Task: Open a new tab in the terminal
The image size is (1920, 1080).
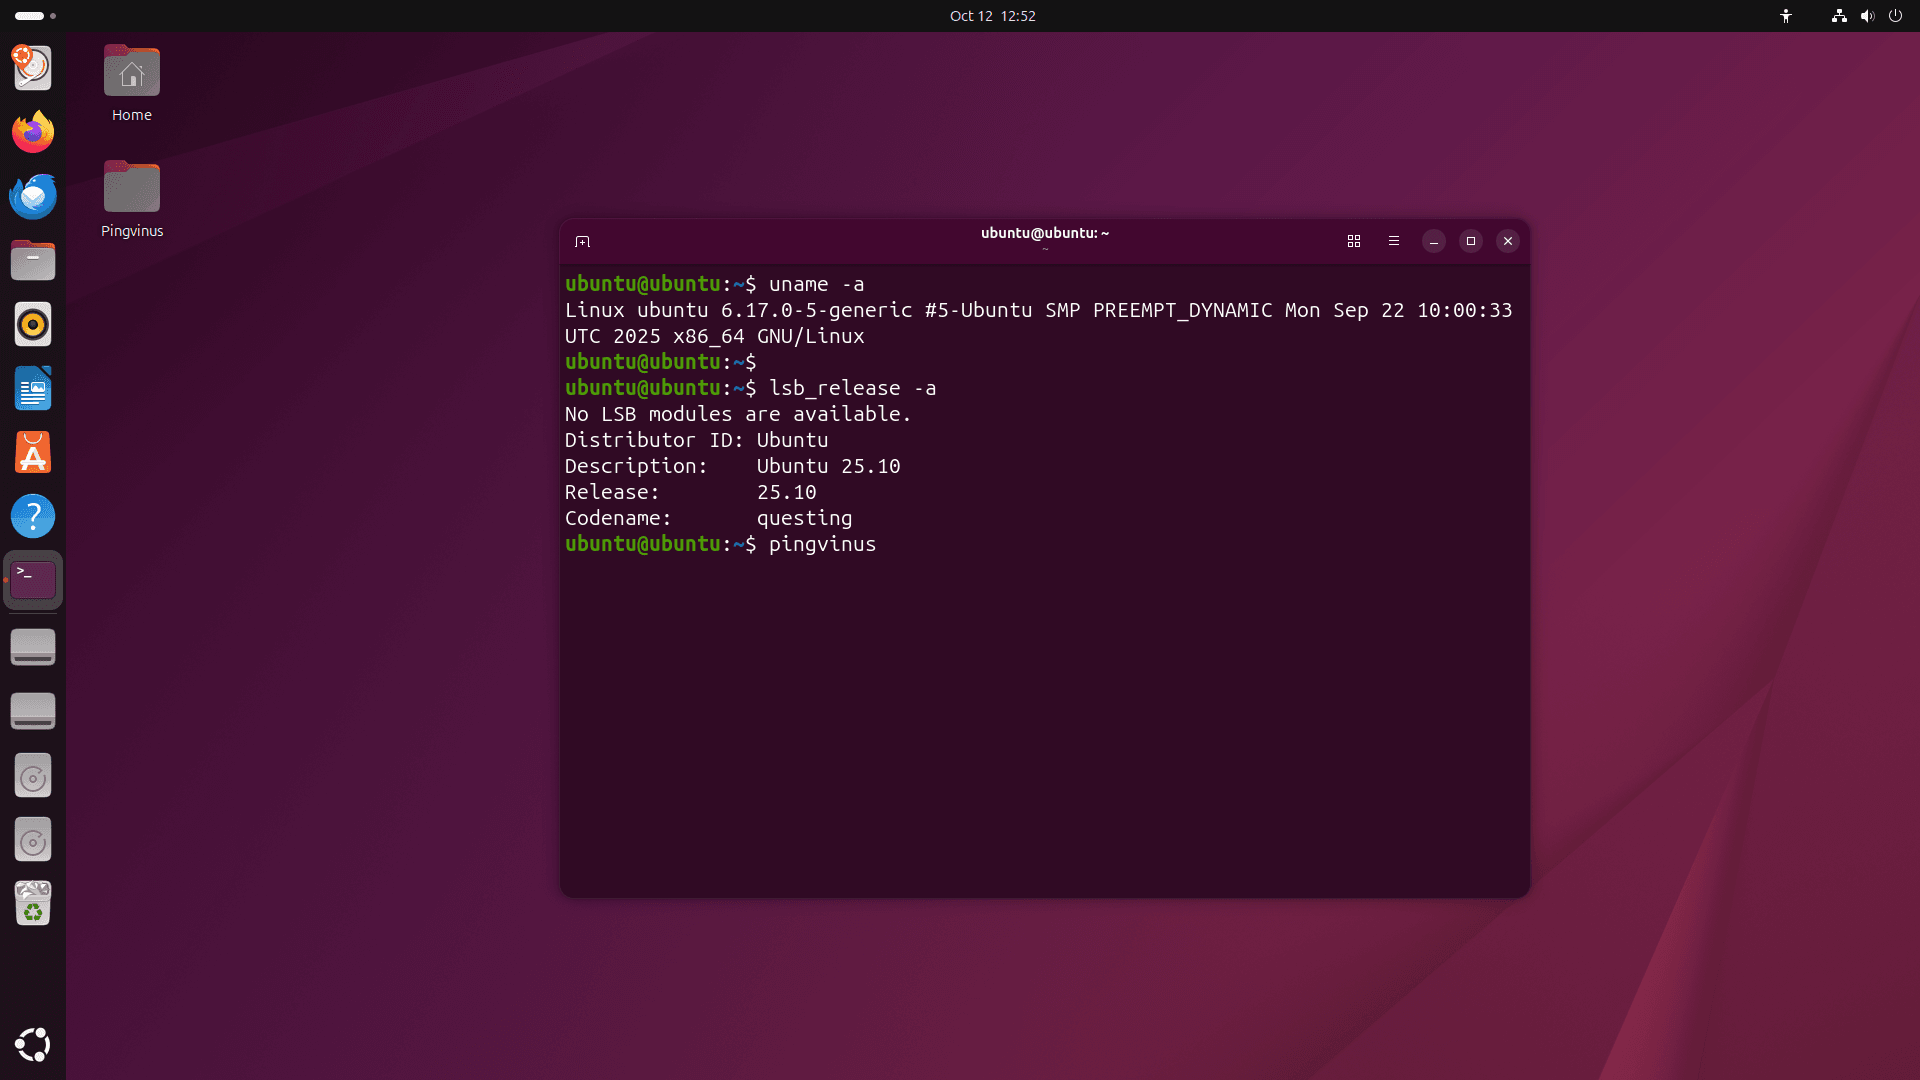Action: (583, 241)
